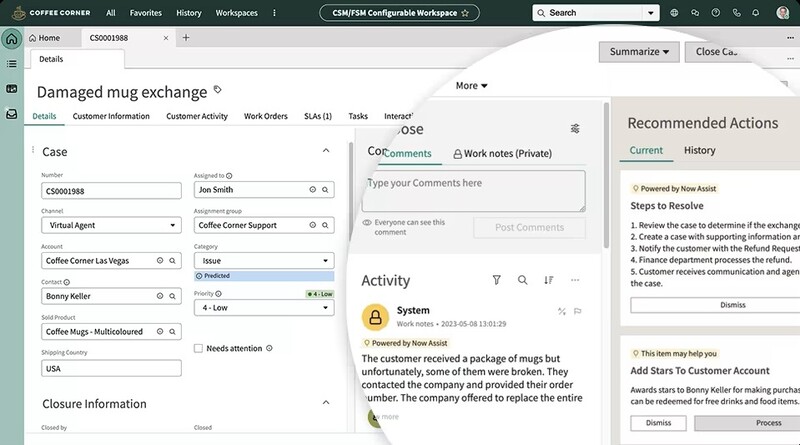Click the notifications bell icon
The width and height of the screenshot is (800, 445).
point(757,13)
